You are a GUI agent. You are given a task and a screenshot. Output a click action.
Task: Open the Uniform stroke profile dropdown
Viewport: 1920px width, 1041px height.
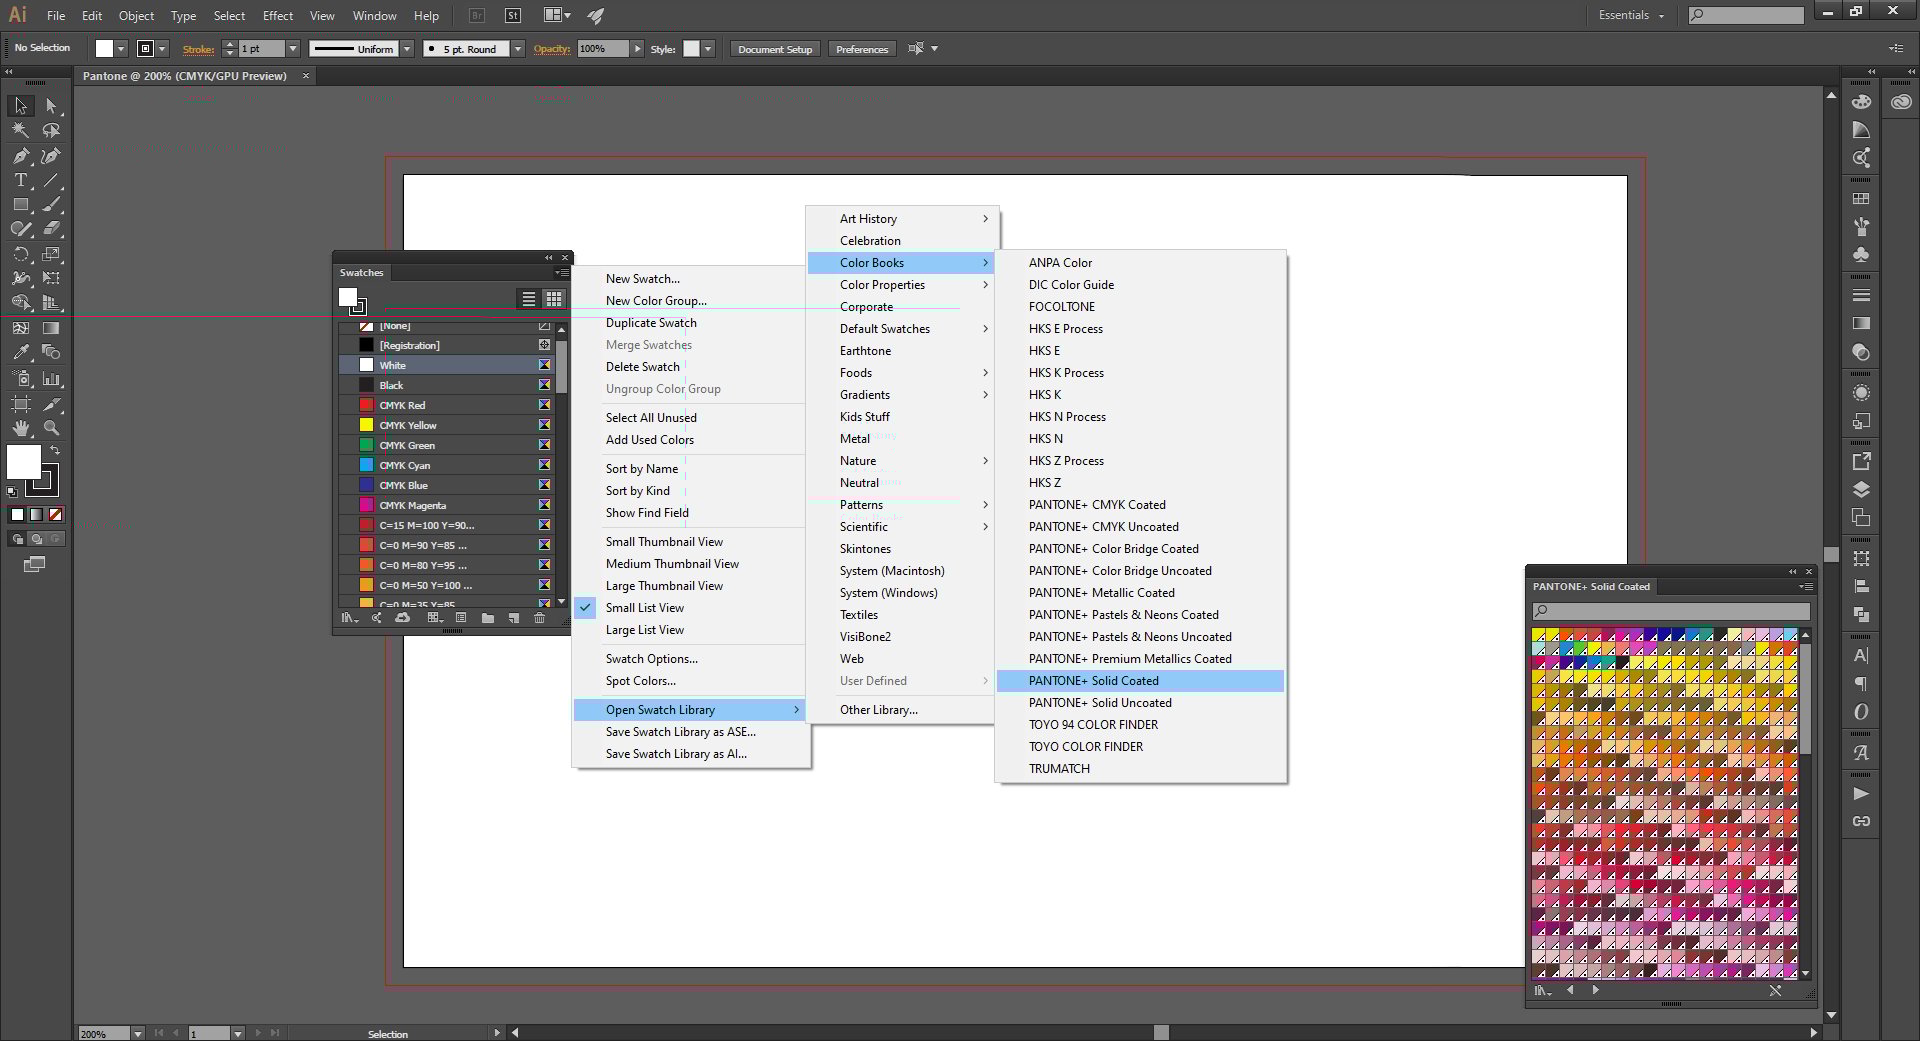pos(407,49)
